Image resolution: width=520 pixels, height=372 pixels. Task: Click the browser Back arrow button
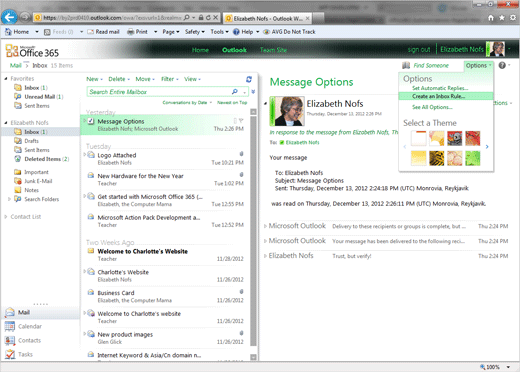coord(9,17)
